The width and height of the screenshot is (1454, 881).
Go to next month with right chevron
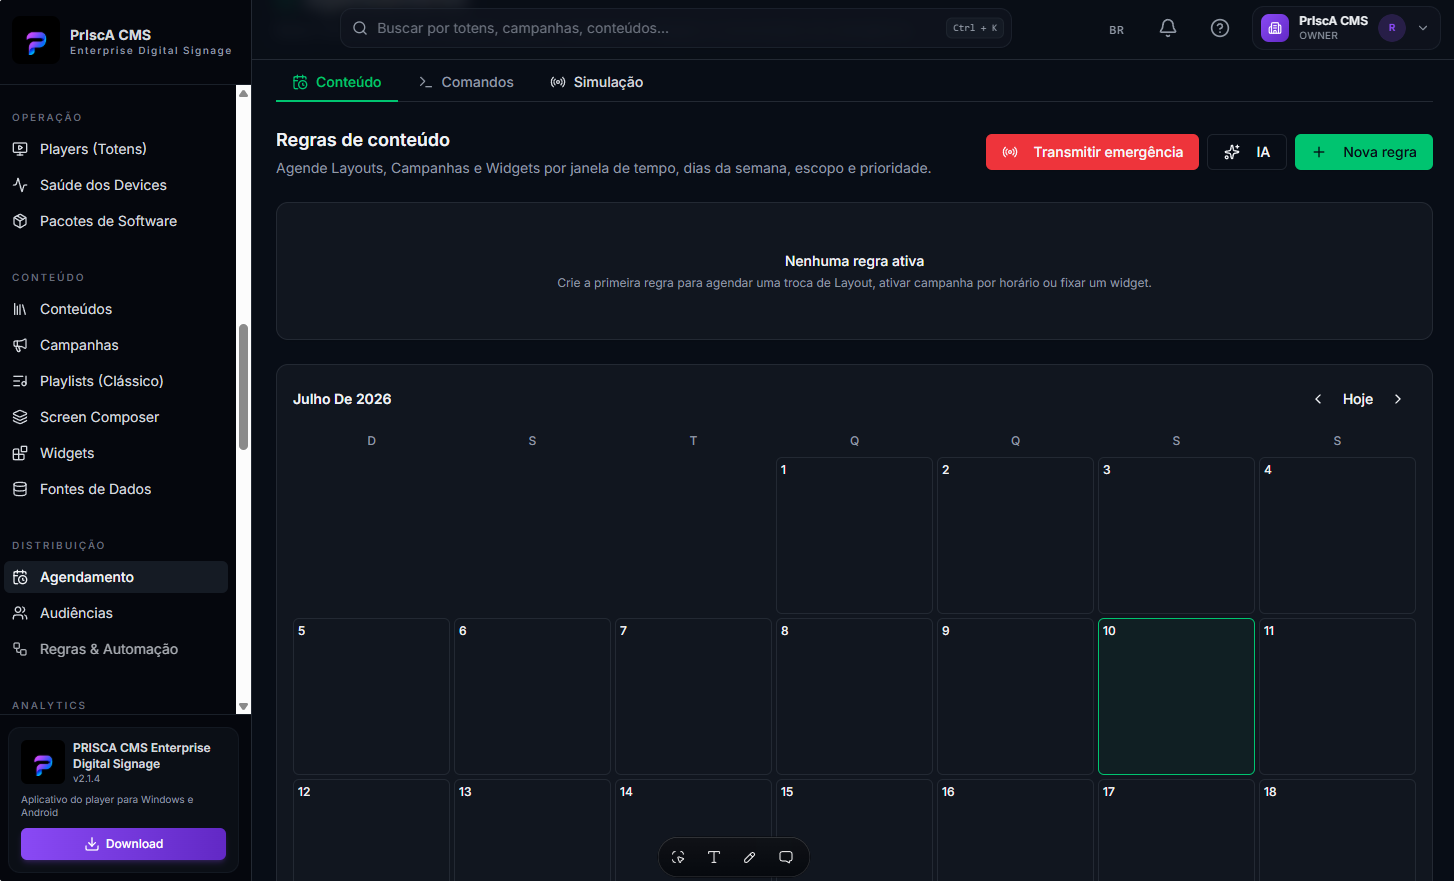(x=1398, y=399)
